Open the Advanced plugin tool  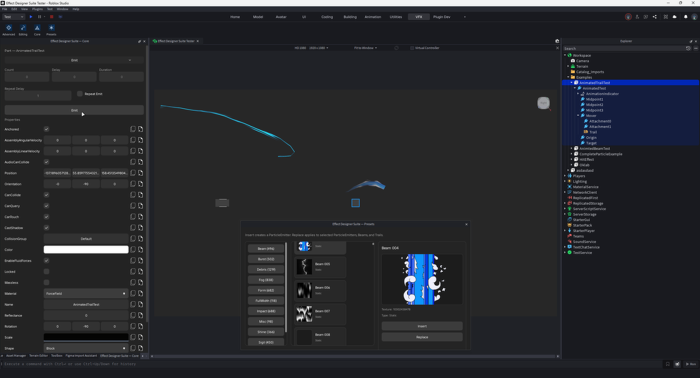8,29
